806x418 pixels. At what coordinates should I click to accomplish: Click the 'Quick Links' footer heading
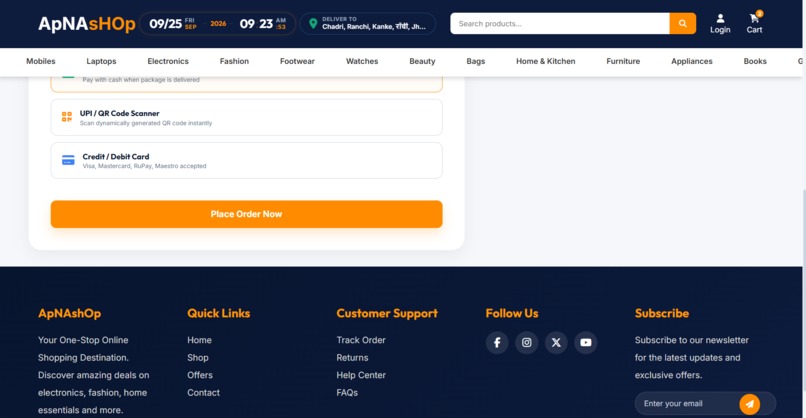218,313
